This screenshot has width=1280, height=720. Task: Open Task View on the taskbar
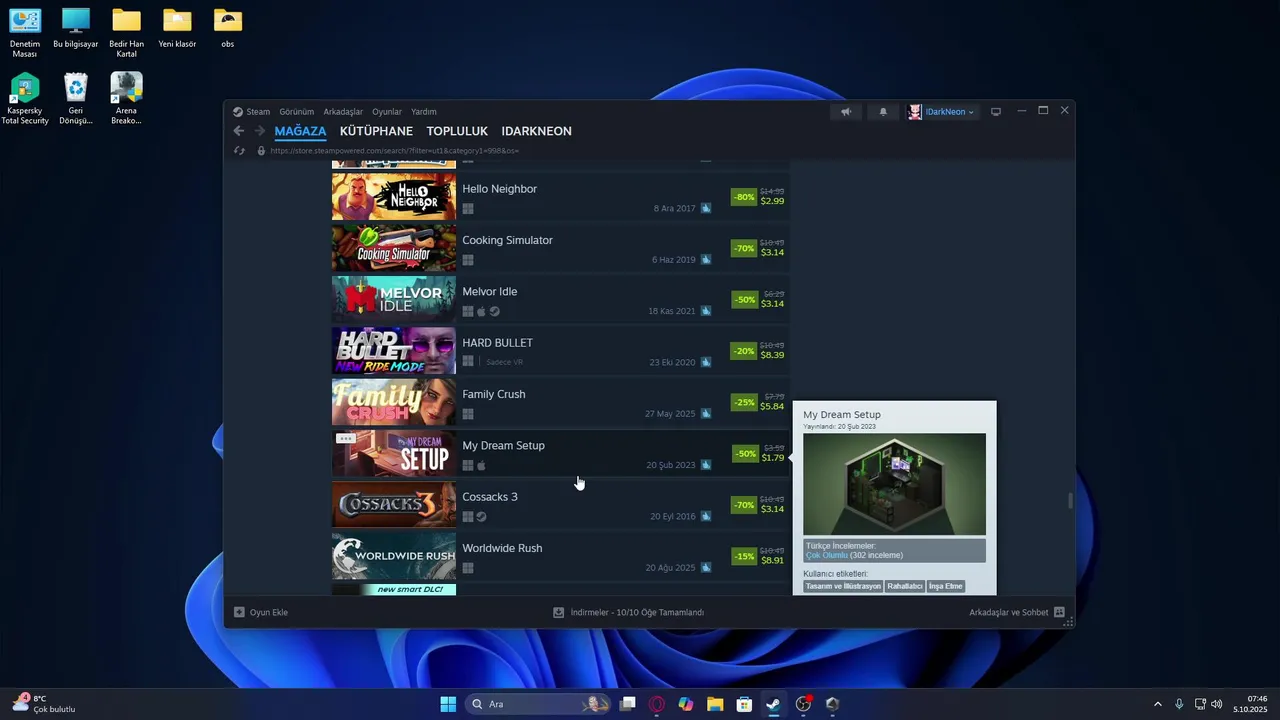[x=628, y=704]
